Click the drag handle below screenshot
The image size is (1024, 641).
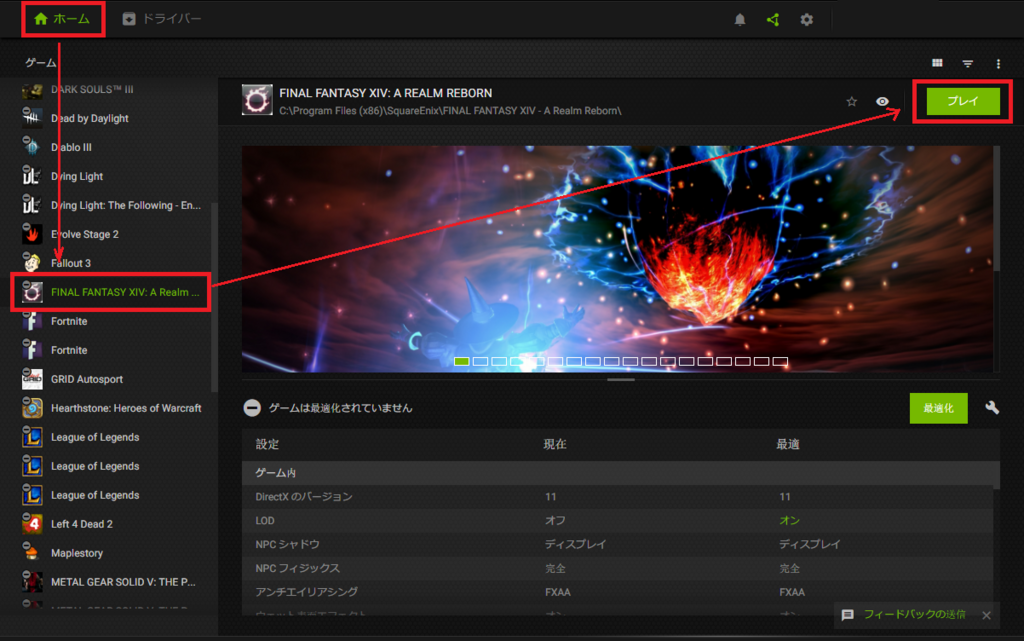[620, 379]
